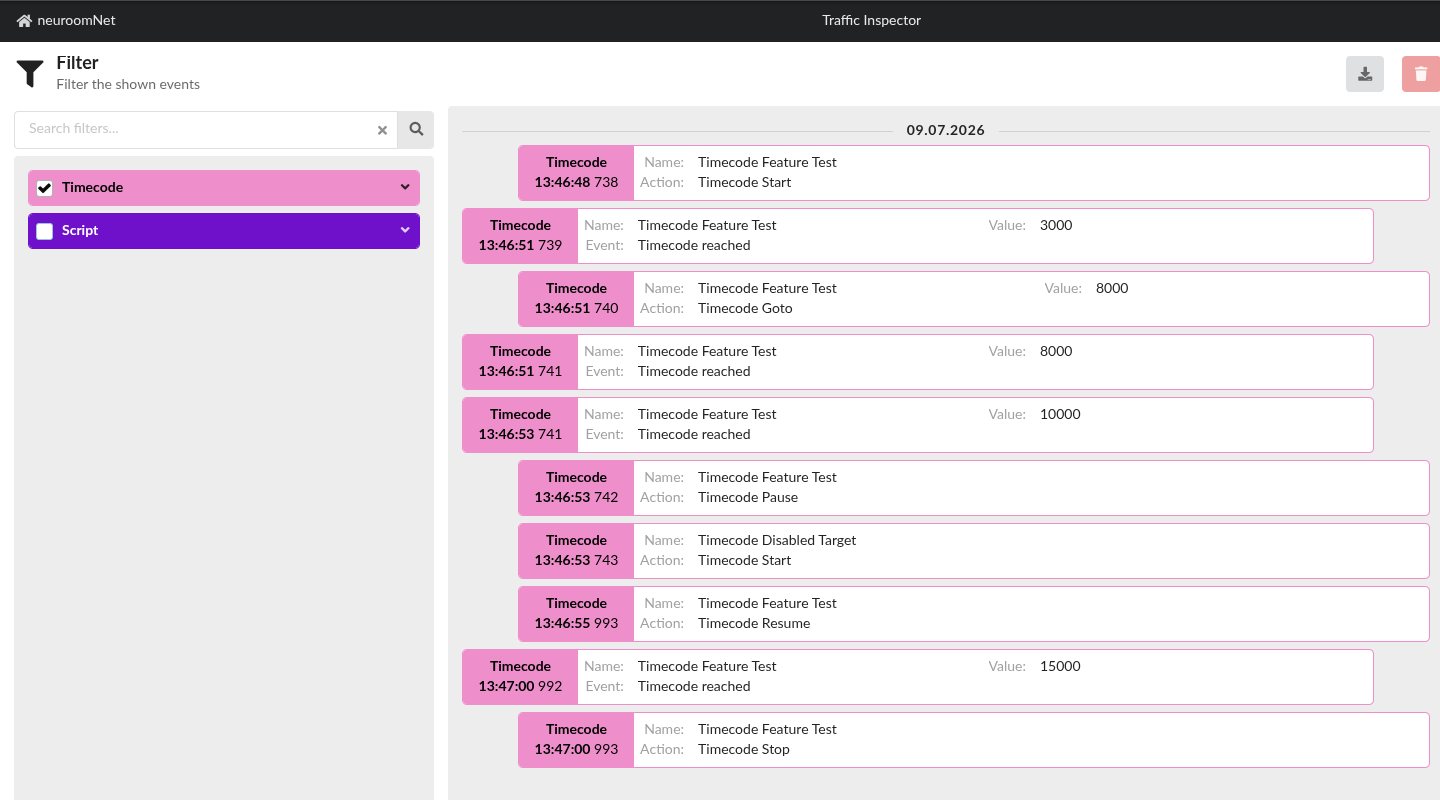Expand the Timecode filter chevron
Viewport: 1440px width, 800px height.
[405, 187]
